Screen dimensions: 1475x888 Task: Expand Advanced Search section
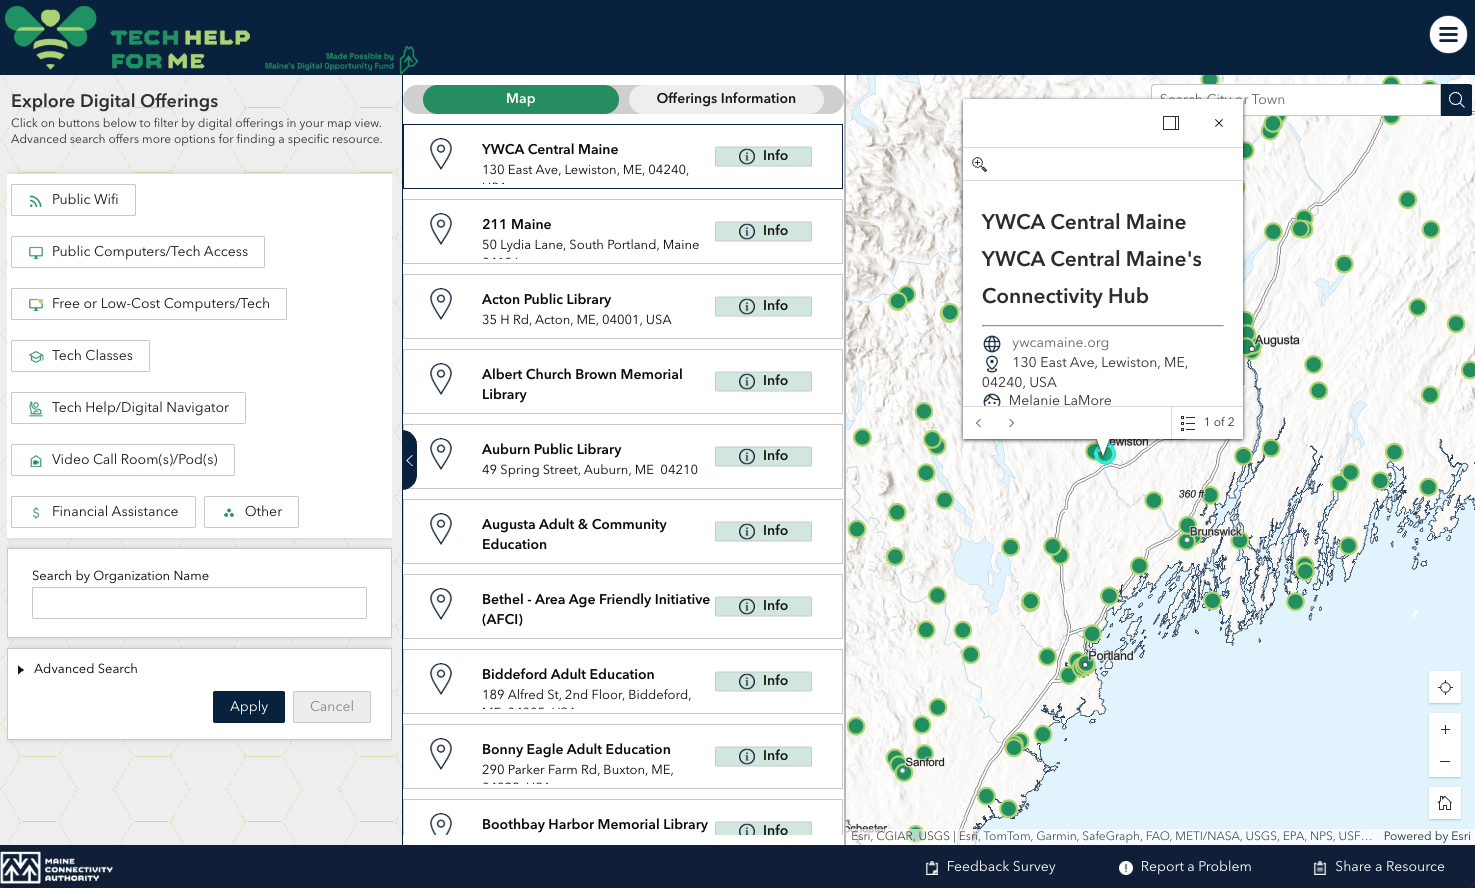pos(77,669)
